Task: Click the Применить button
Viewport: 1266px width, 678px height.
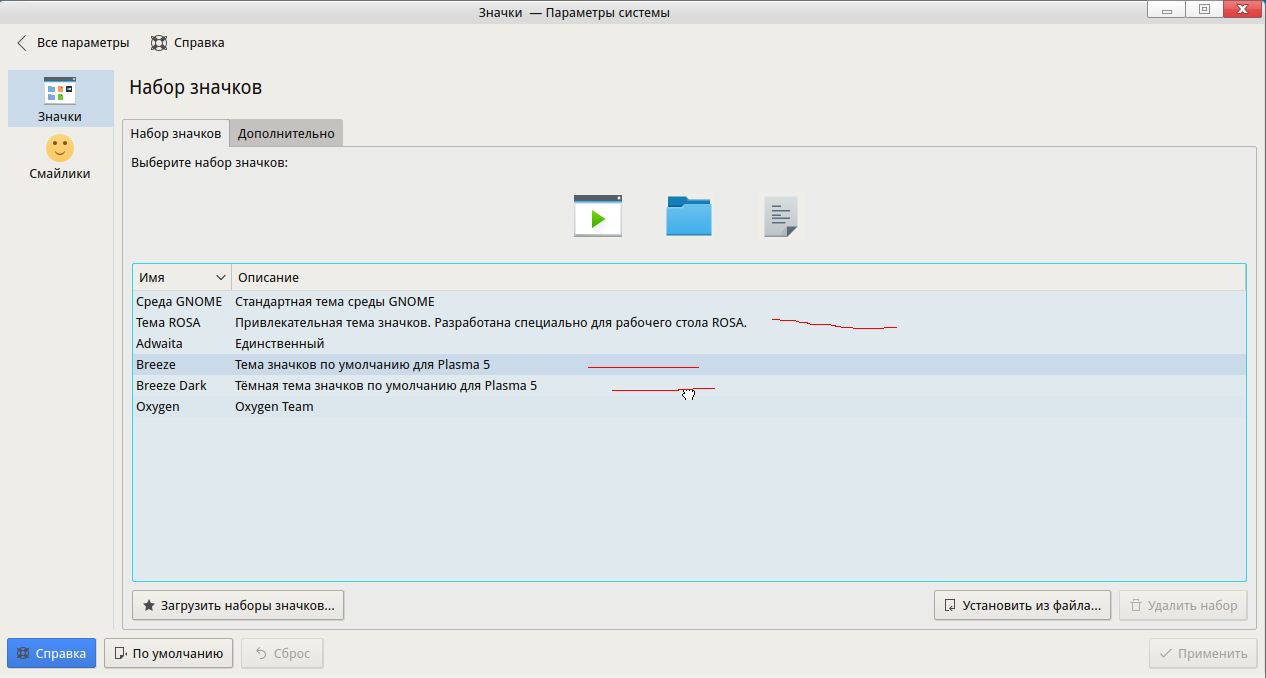Action: [x=1203, y=653]
